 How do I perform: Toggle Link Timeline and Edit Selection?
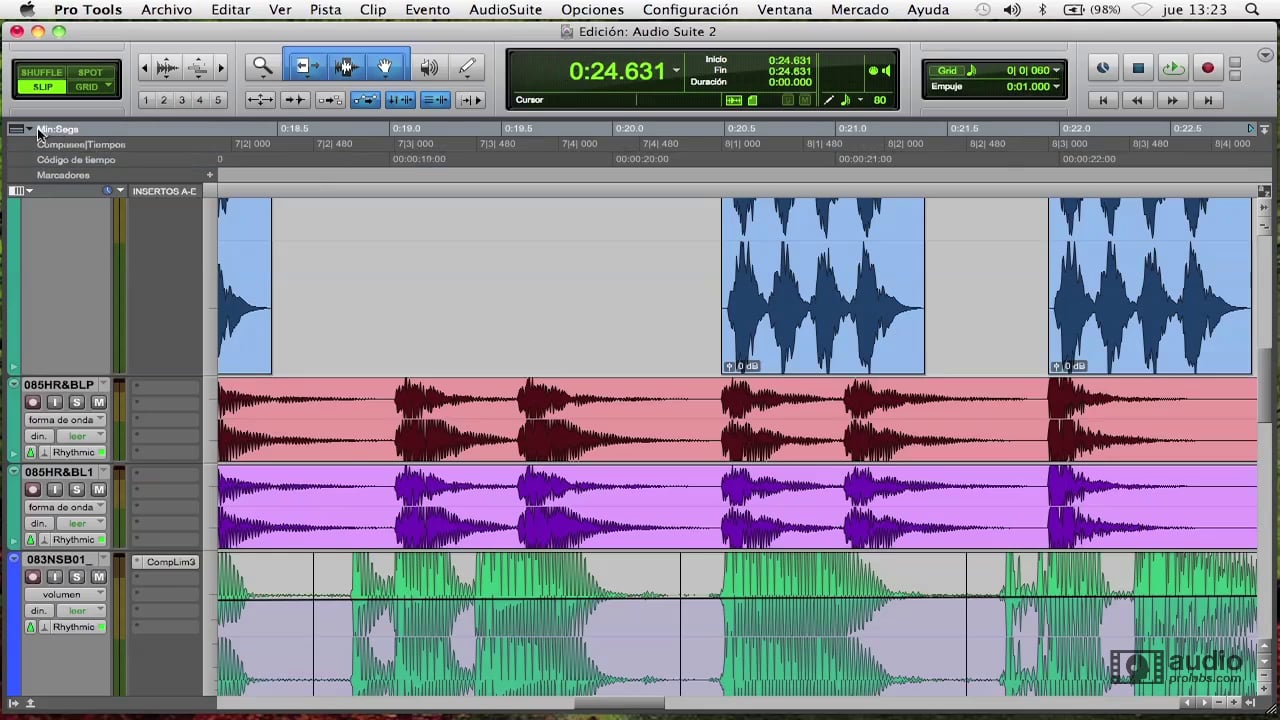tap(400, 100)
